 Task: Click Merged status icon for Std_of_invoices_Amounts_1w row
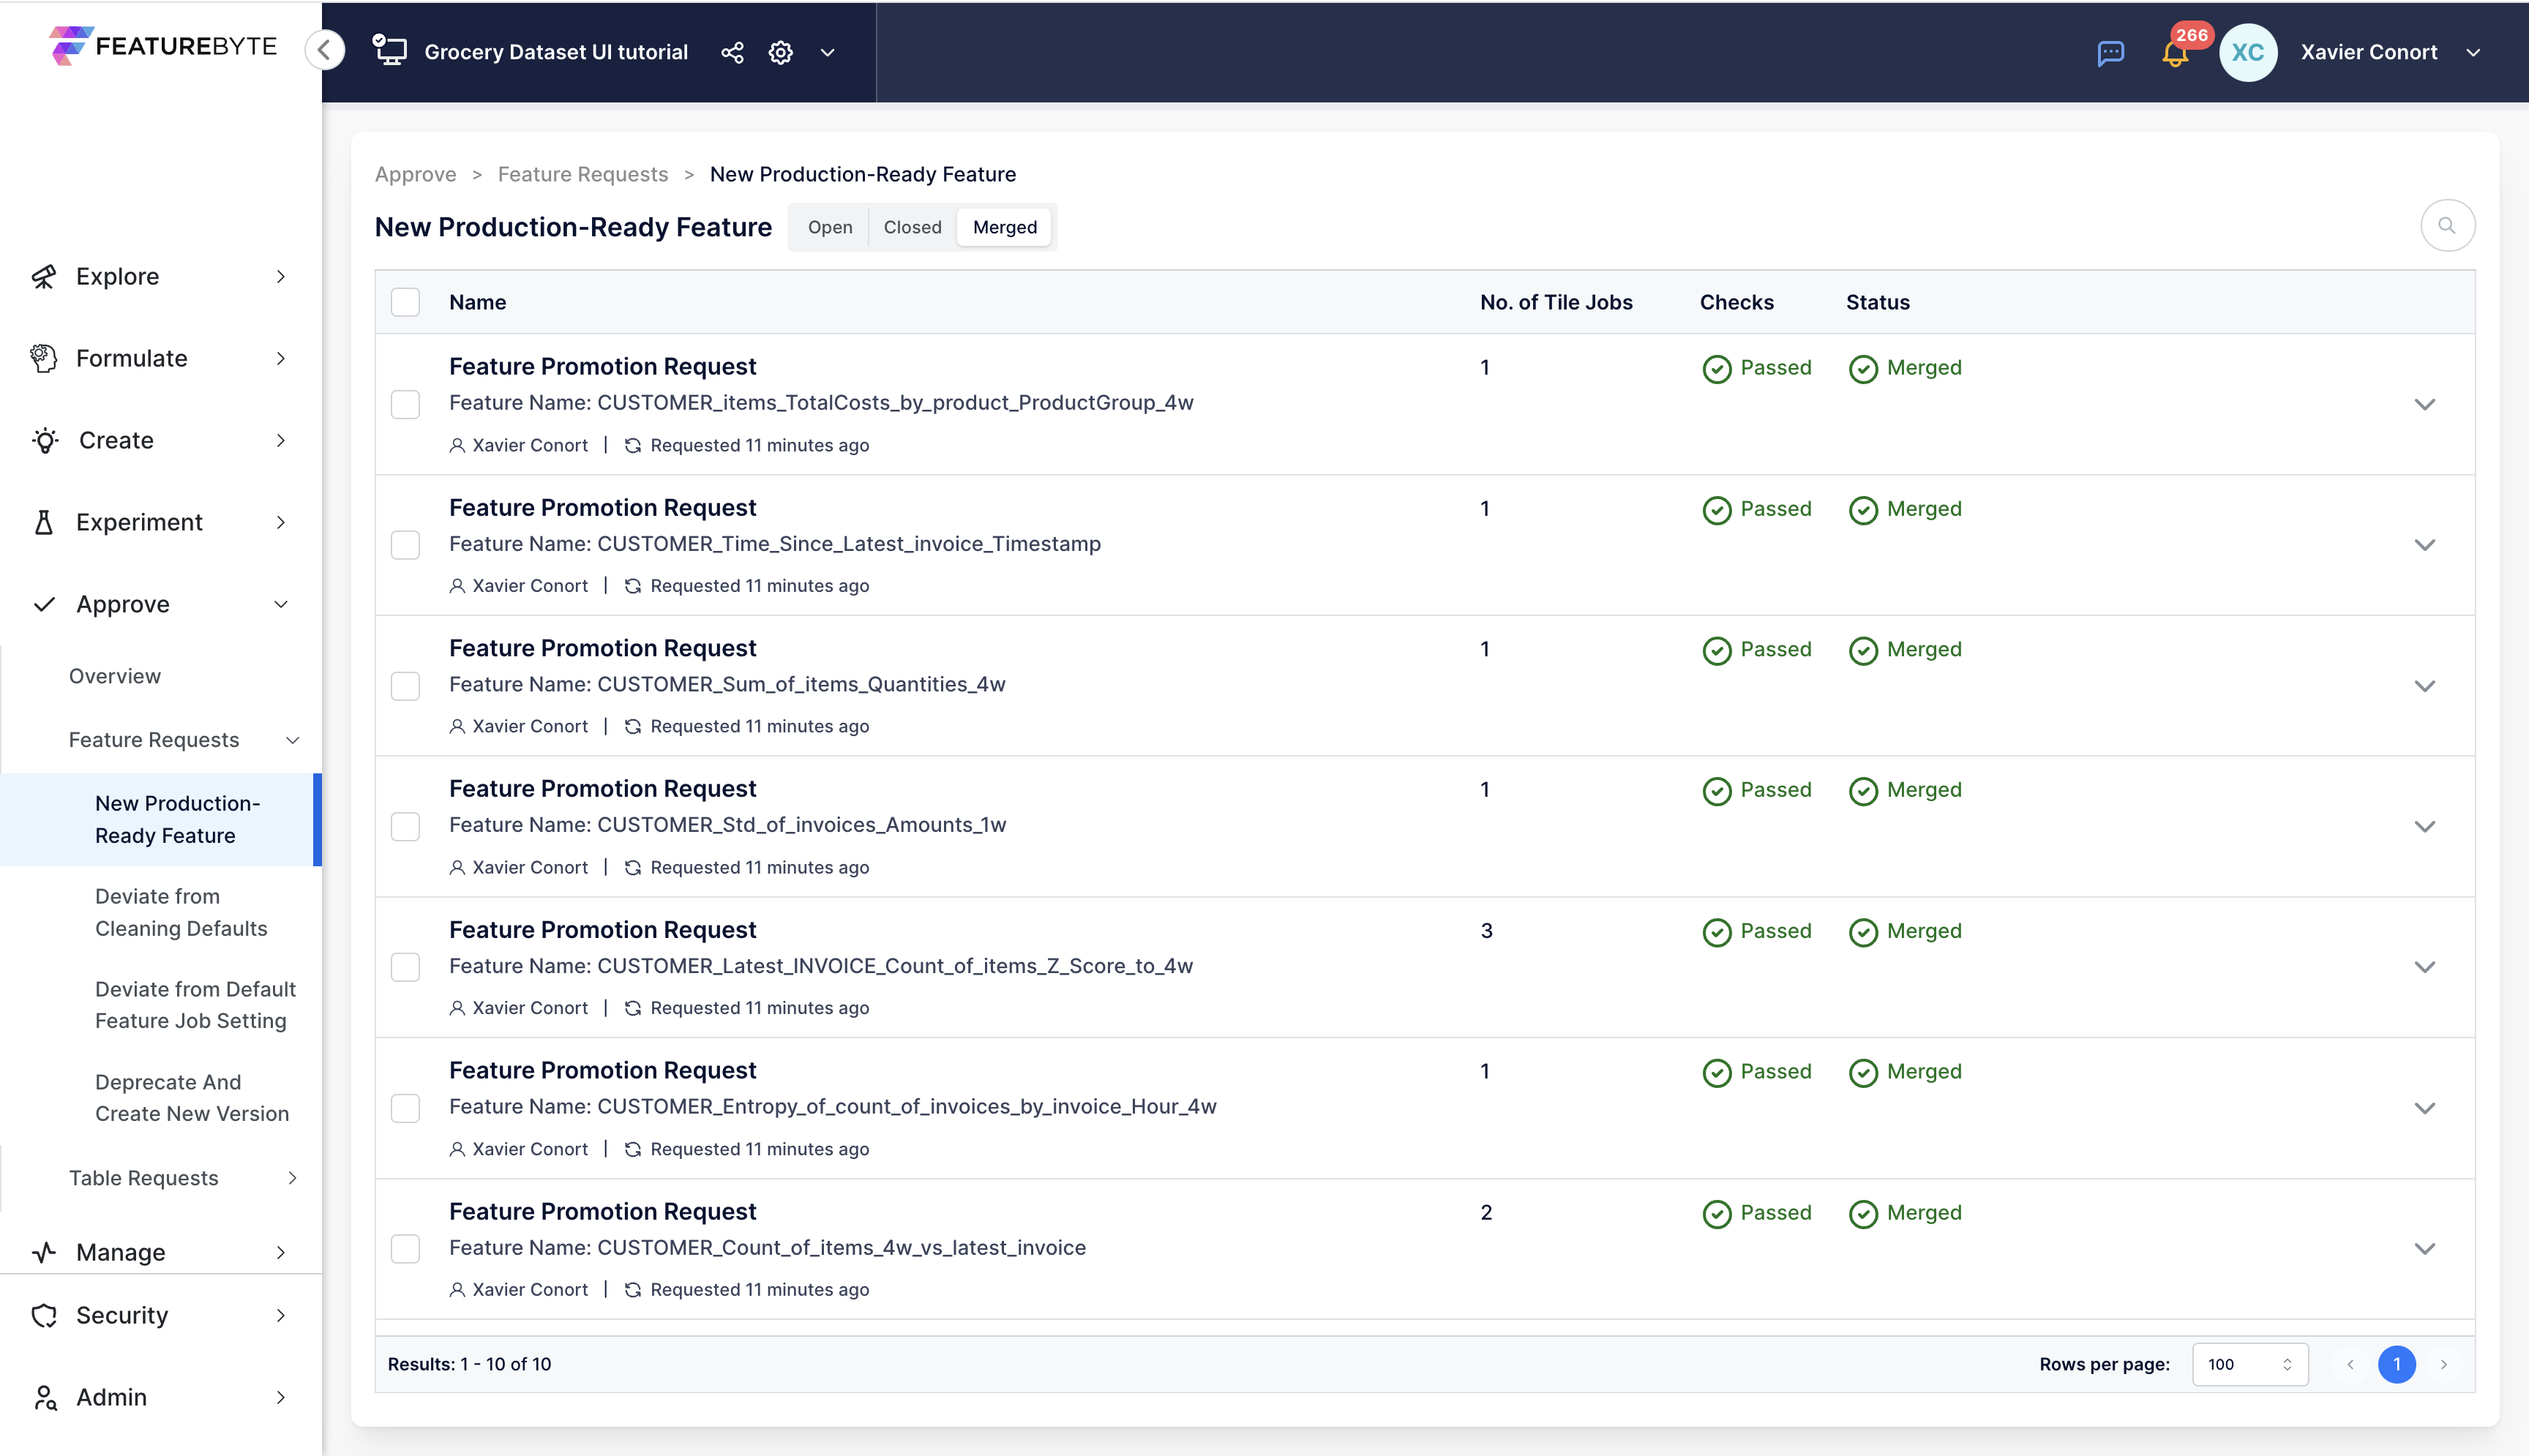point(1863,791)
